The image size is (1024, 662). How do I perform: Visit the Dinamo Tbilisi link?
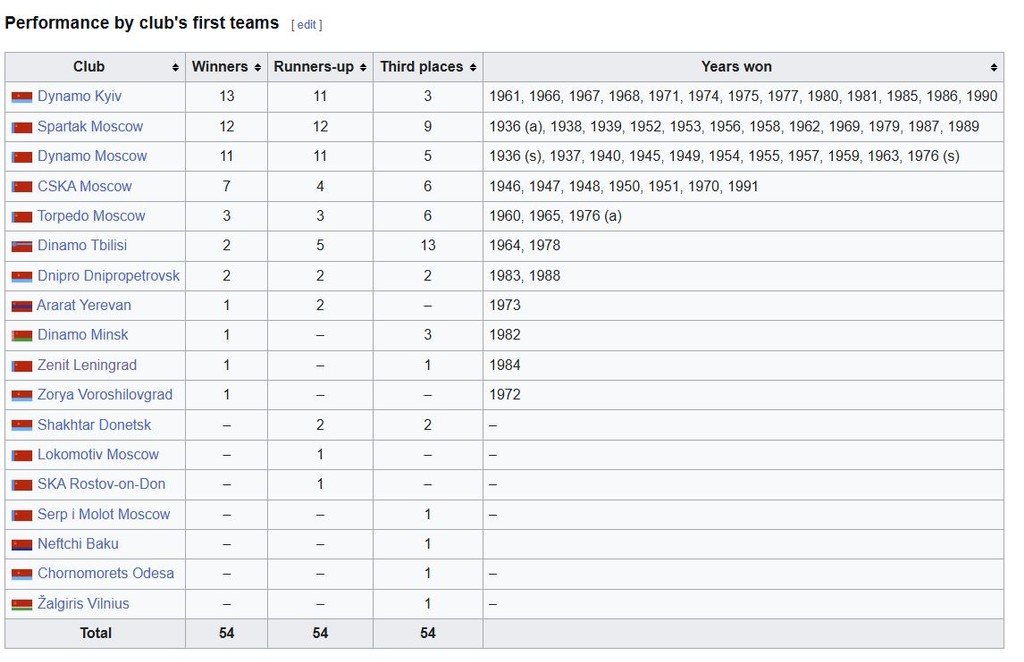(82, 245)
